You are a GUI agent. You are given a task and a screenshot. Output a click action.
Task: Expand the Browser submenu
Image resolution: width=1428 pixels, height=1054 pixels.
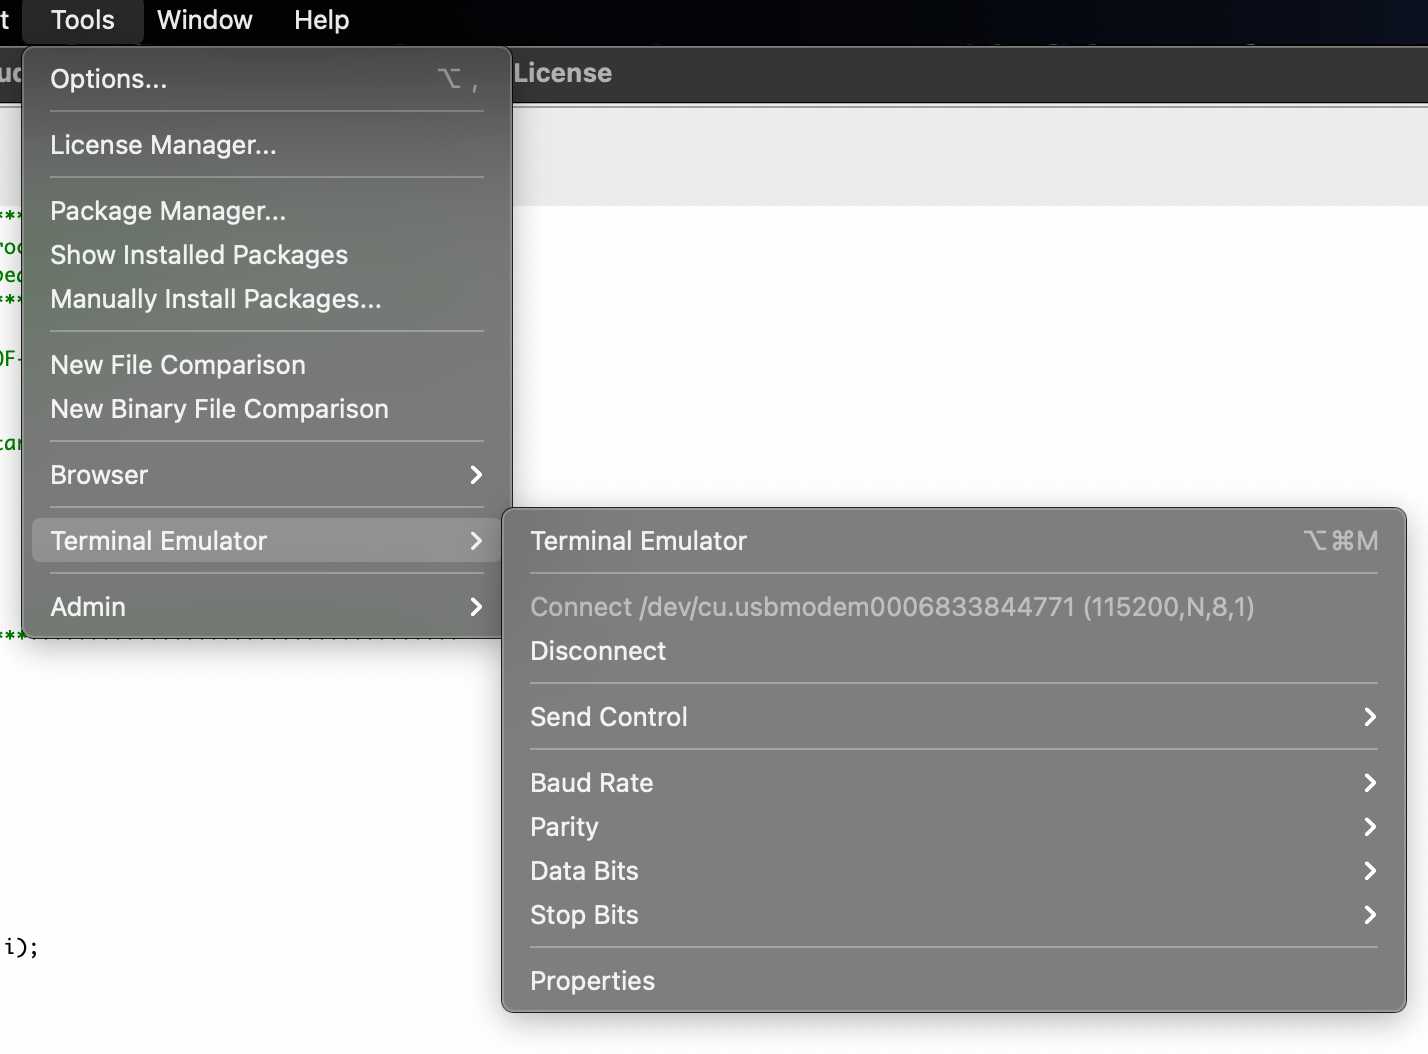click(x=267, y=475)
